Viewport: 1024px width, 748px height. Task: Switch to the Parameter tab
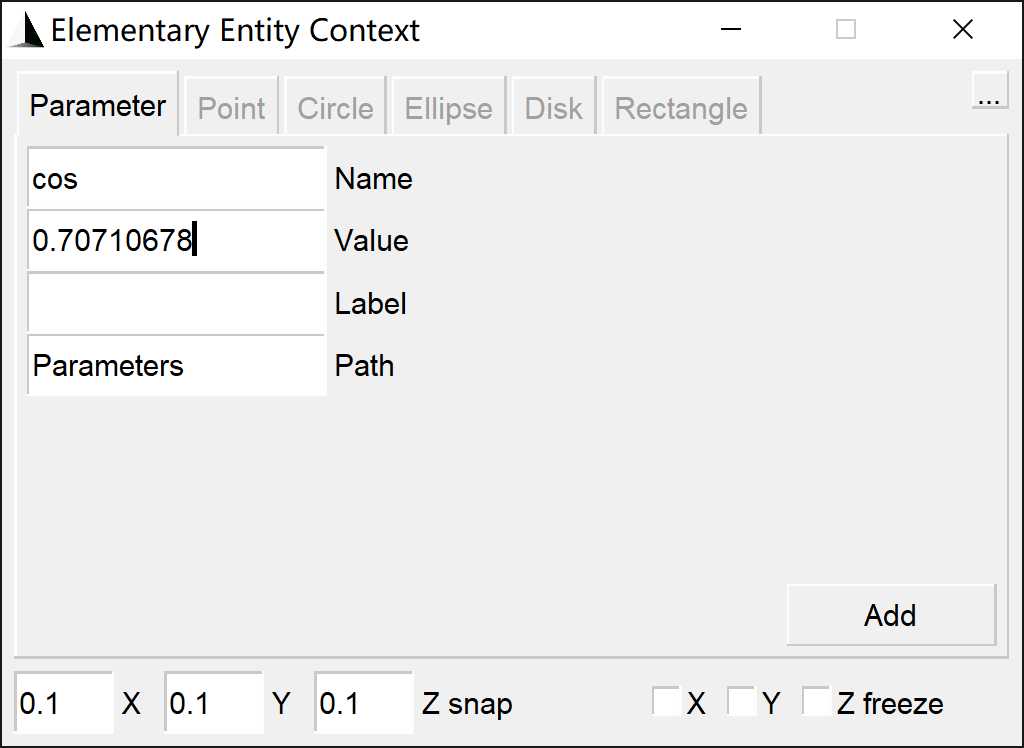(98, 105)
